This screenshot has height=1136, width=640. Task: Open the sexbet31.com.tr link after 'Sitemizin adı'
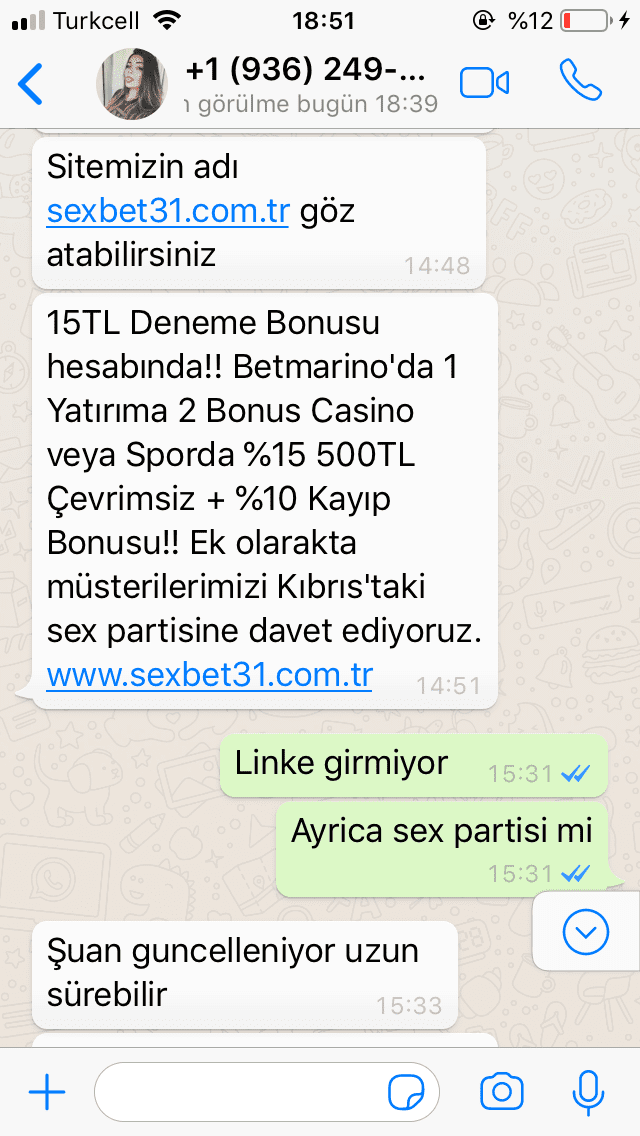[168, 212]
